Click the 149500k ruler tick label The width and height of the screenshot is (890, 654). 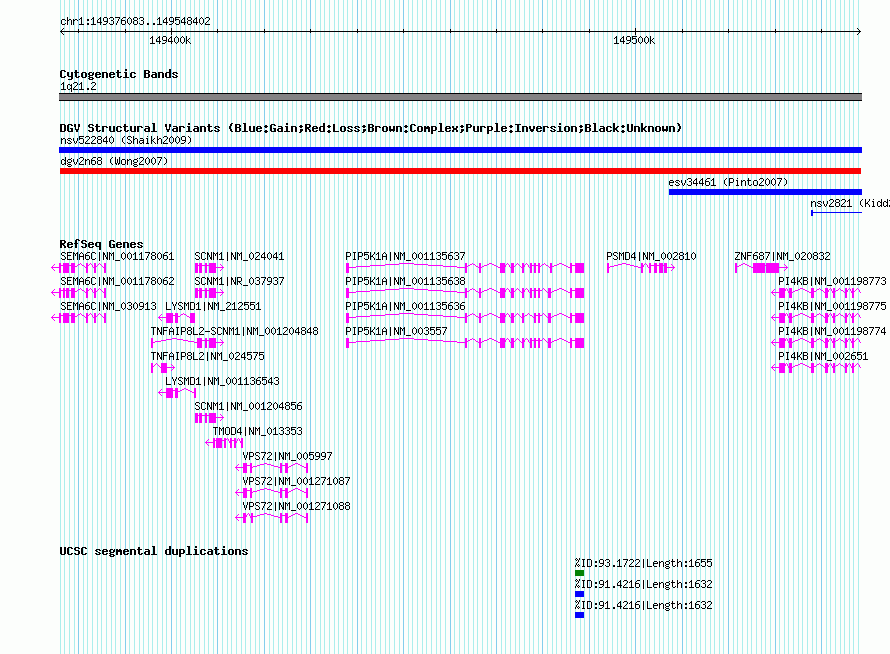(634, 40)
